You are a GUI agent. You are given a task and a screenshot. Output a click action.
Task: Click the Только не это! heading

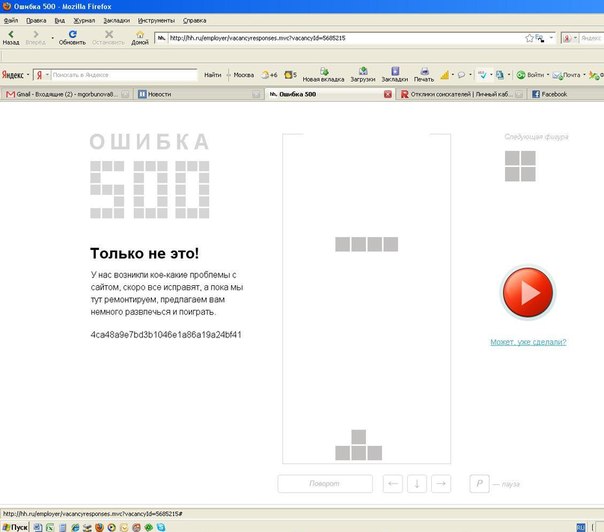144,253
